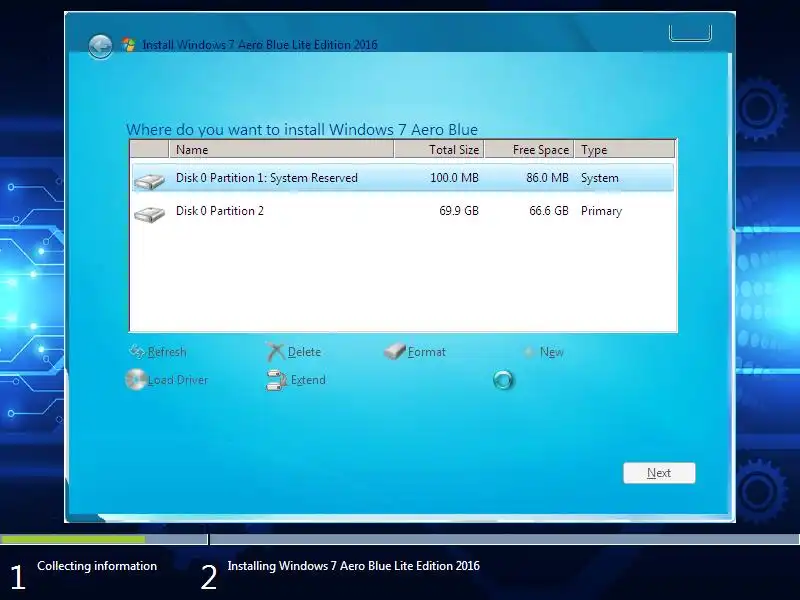Click the 66.6 GB free space cell
This screenshot has width=800, height=600.
tap(548, 211)
